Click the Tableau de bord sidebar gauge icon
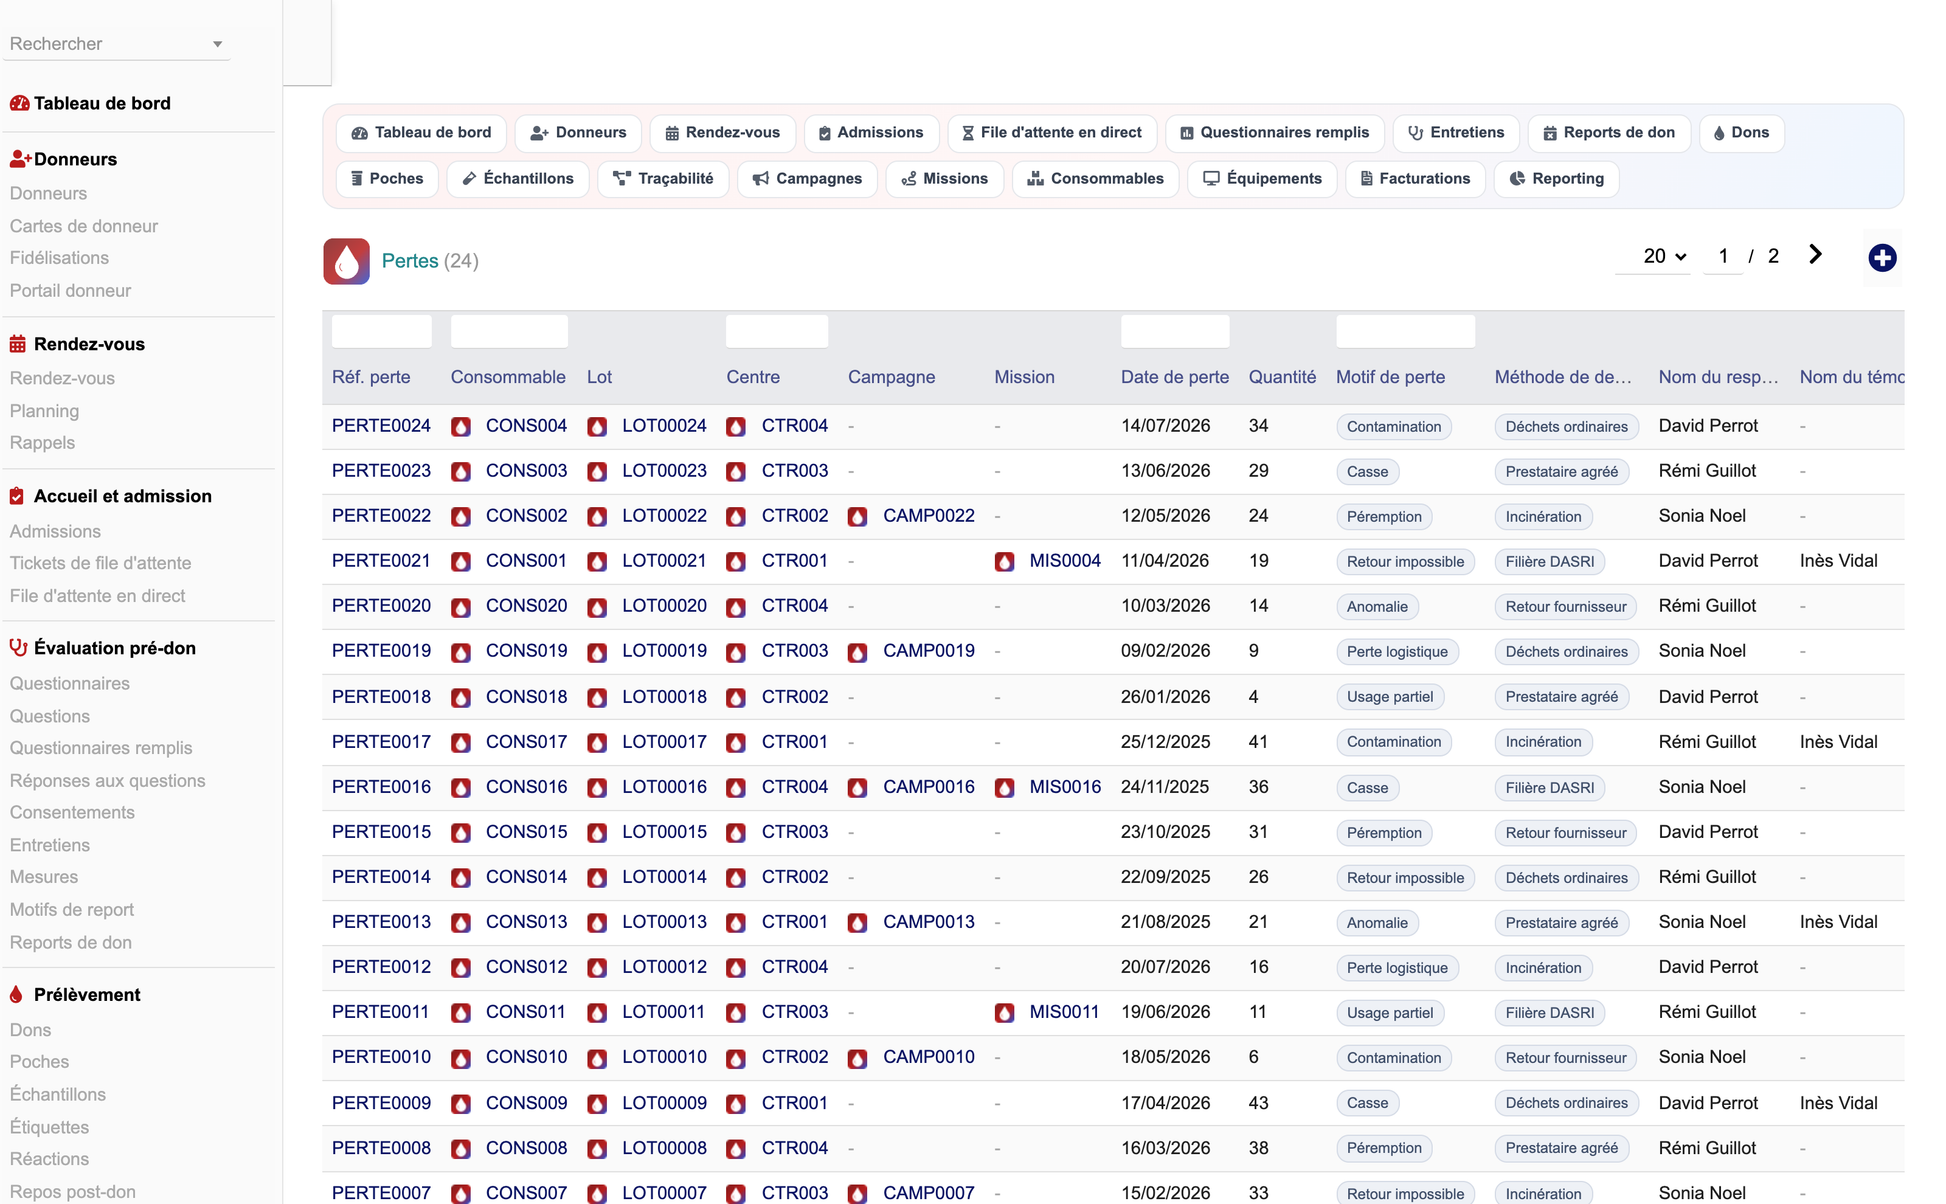 tap(19, 103)
